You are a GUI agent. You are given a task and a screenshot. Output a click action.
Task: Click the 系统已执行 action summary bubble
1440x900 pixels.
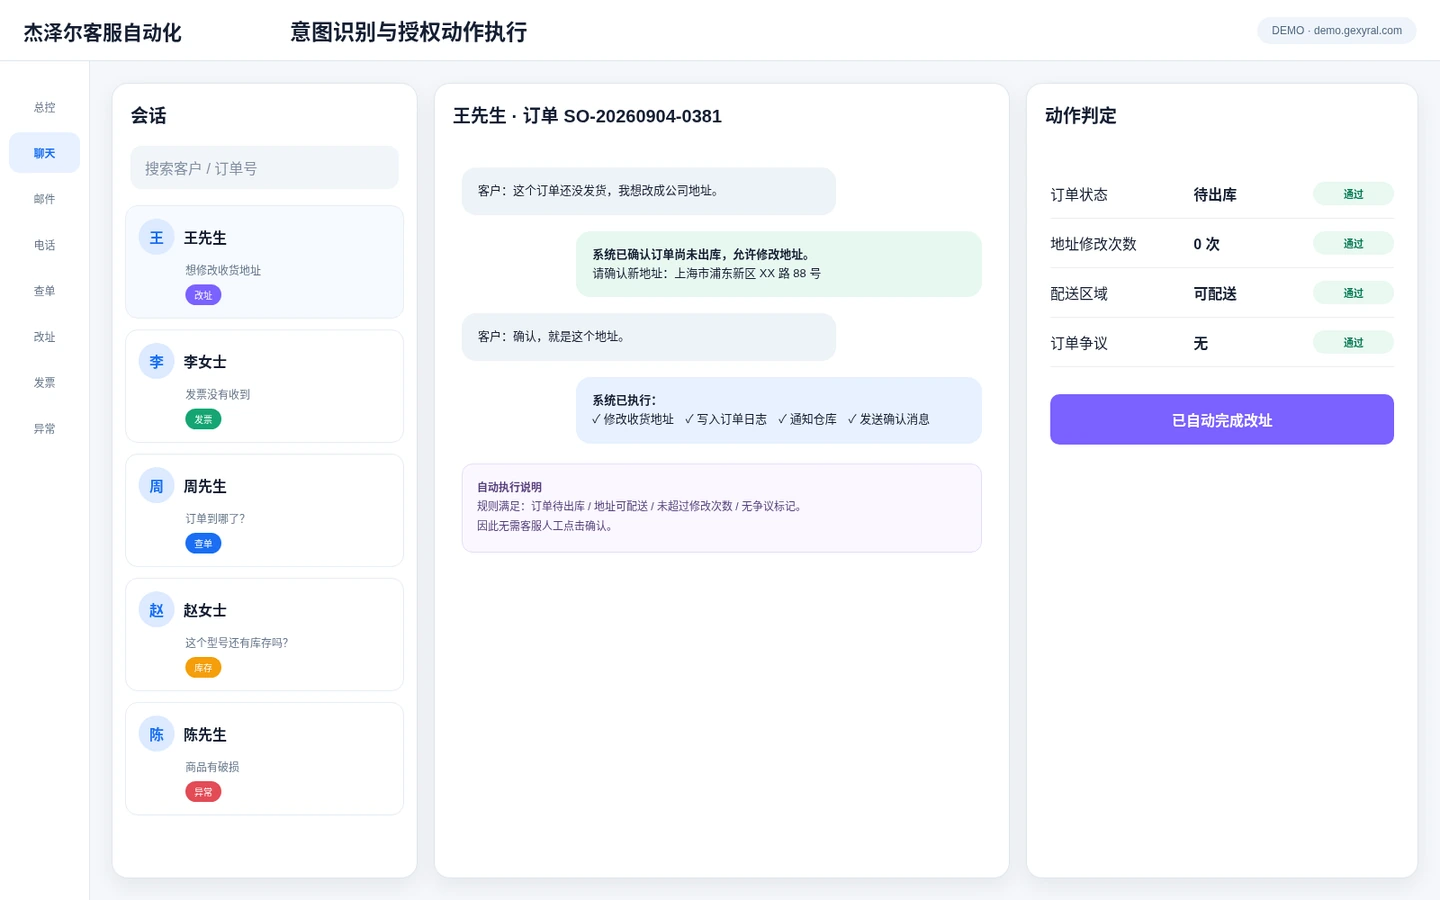click(779, 410)
